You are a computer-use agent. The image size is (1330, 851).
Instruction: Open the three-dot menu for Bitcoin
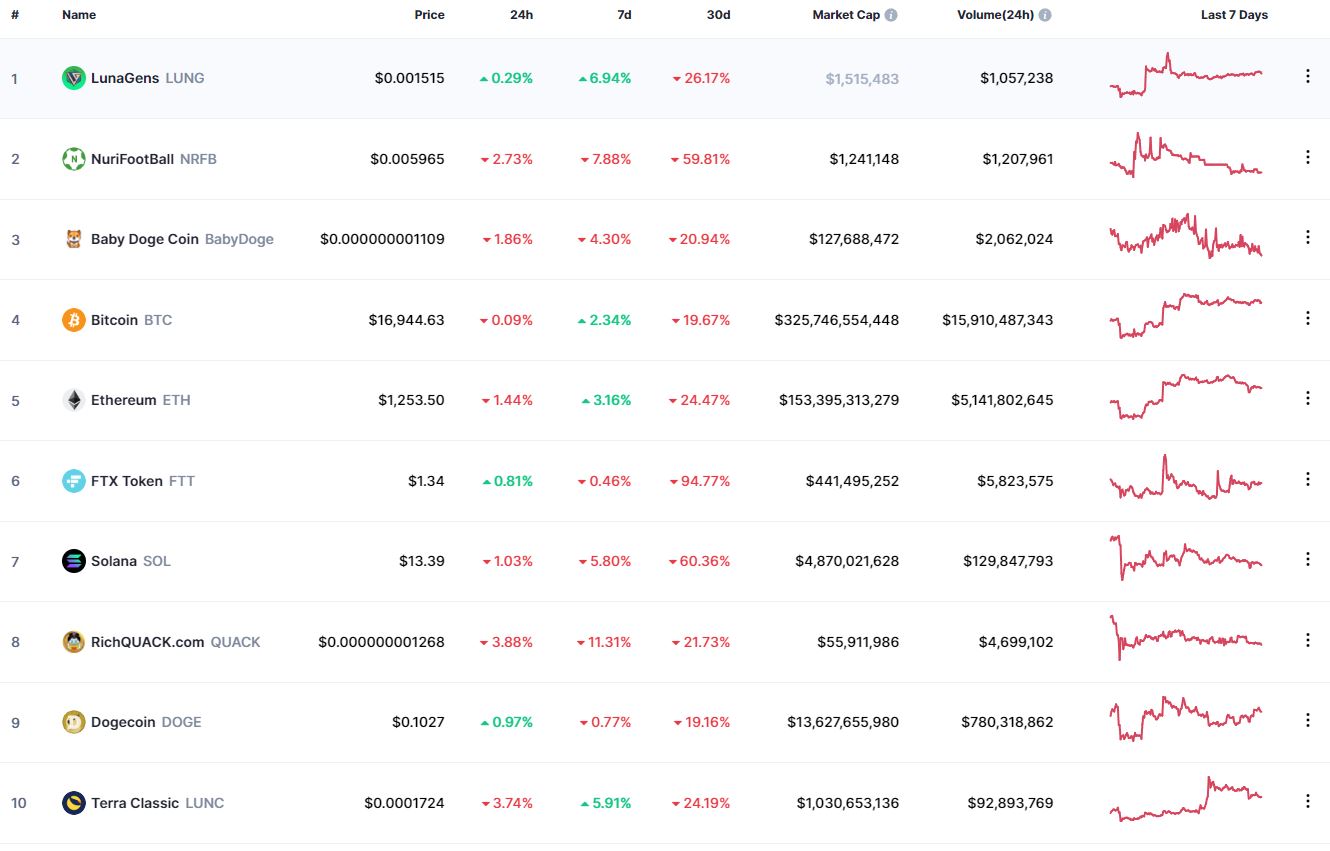pos(1307,318)
